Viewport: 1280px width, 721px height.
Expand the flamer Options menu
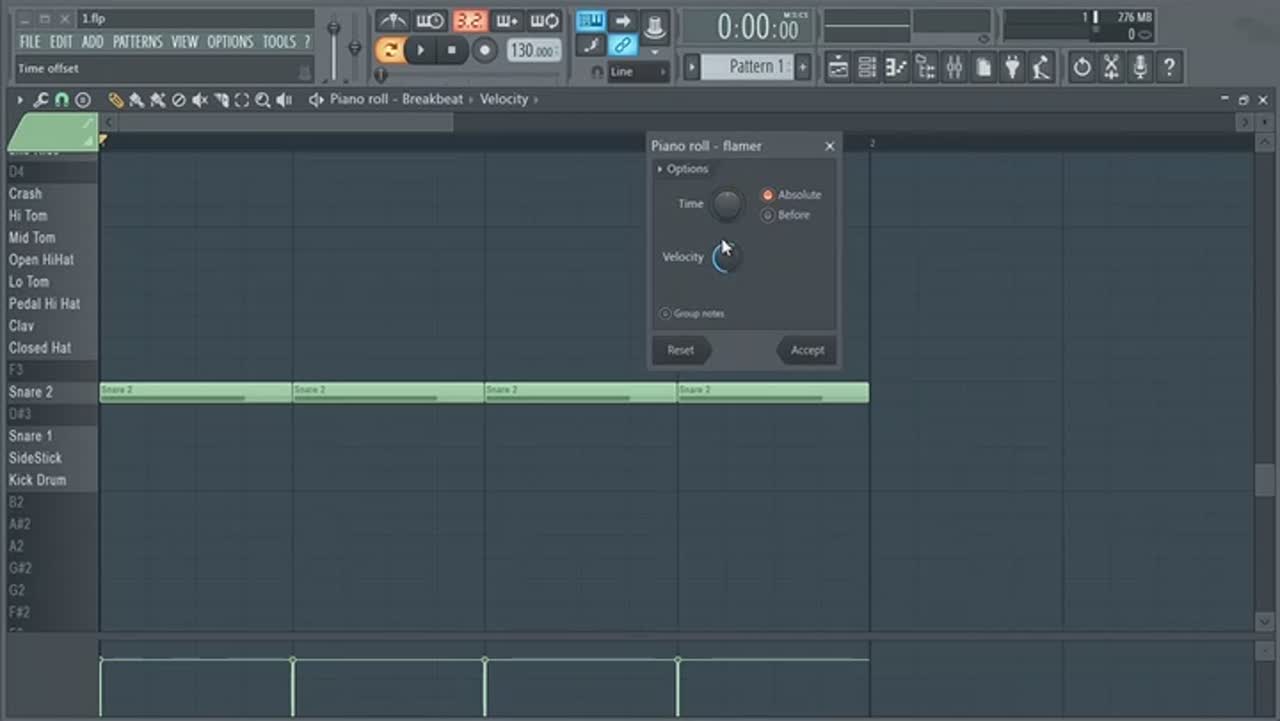click(682, 169)
